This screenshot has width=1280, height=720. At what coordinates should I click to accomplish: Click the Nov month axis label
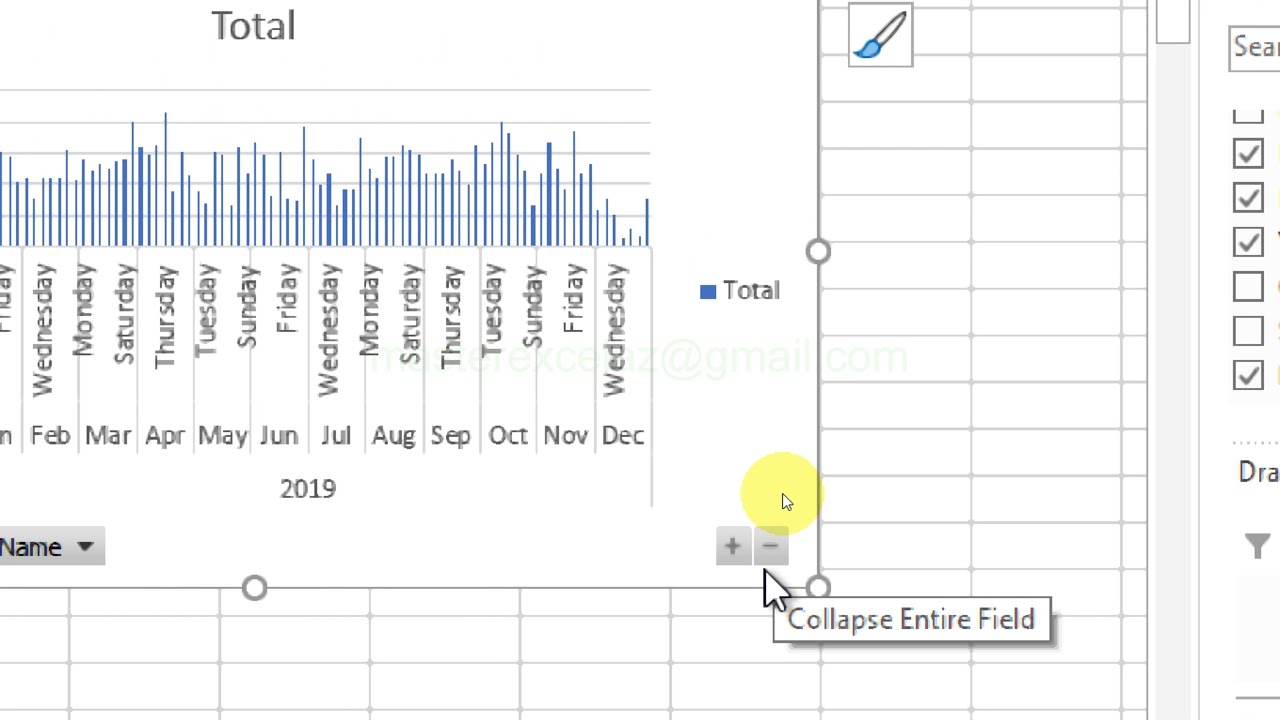point(565,436)
